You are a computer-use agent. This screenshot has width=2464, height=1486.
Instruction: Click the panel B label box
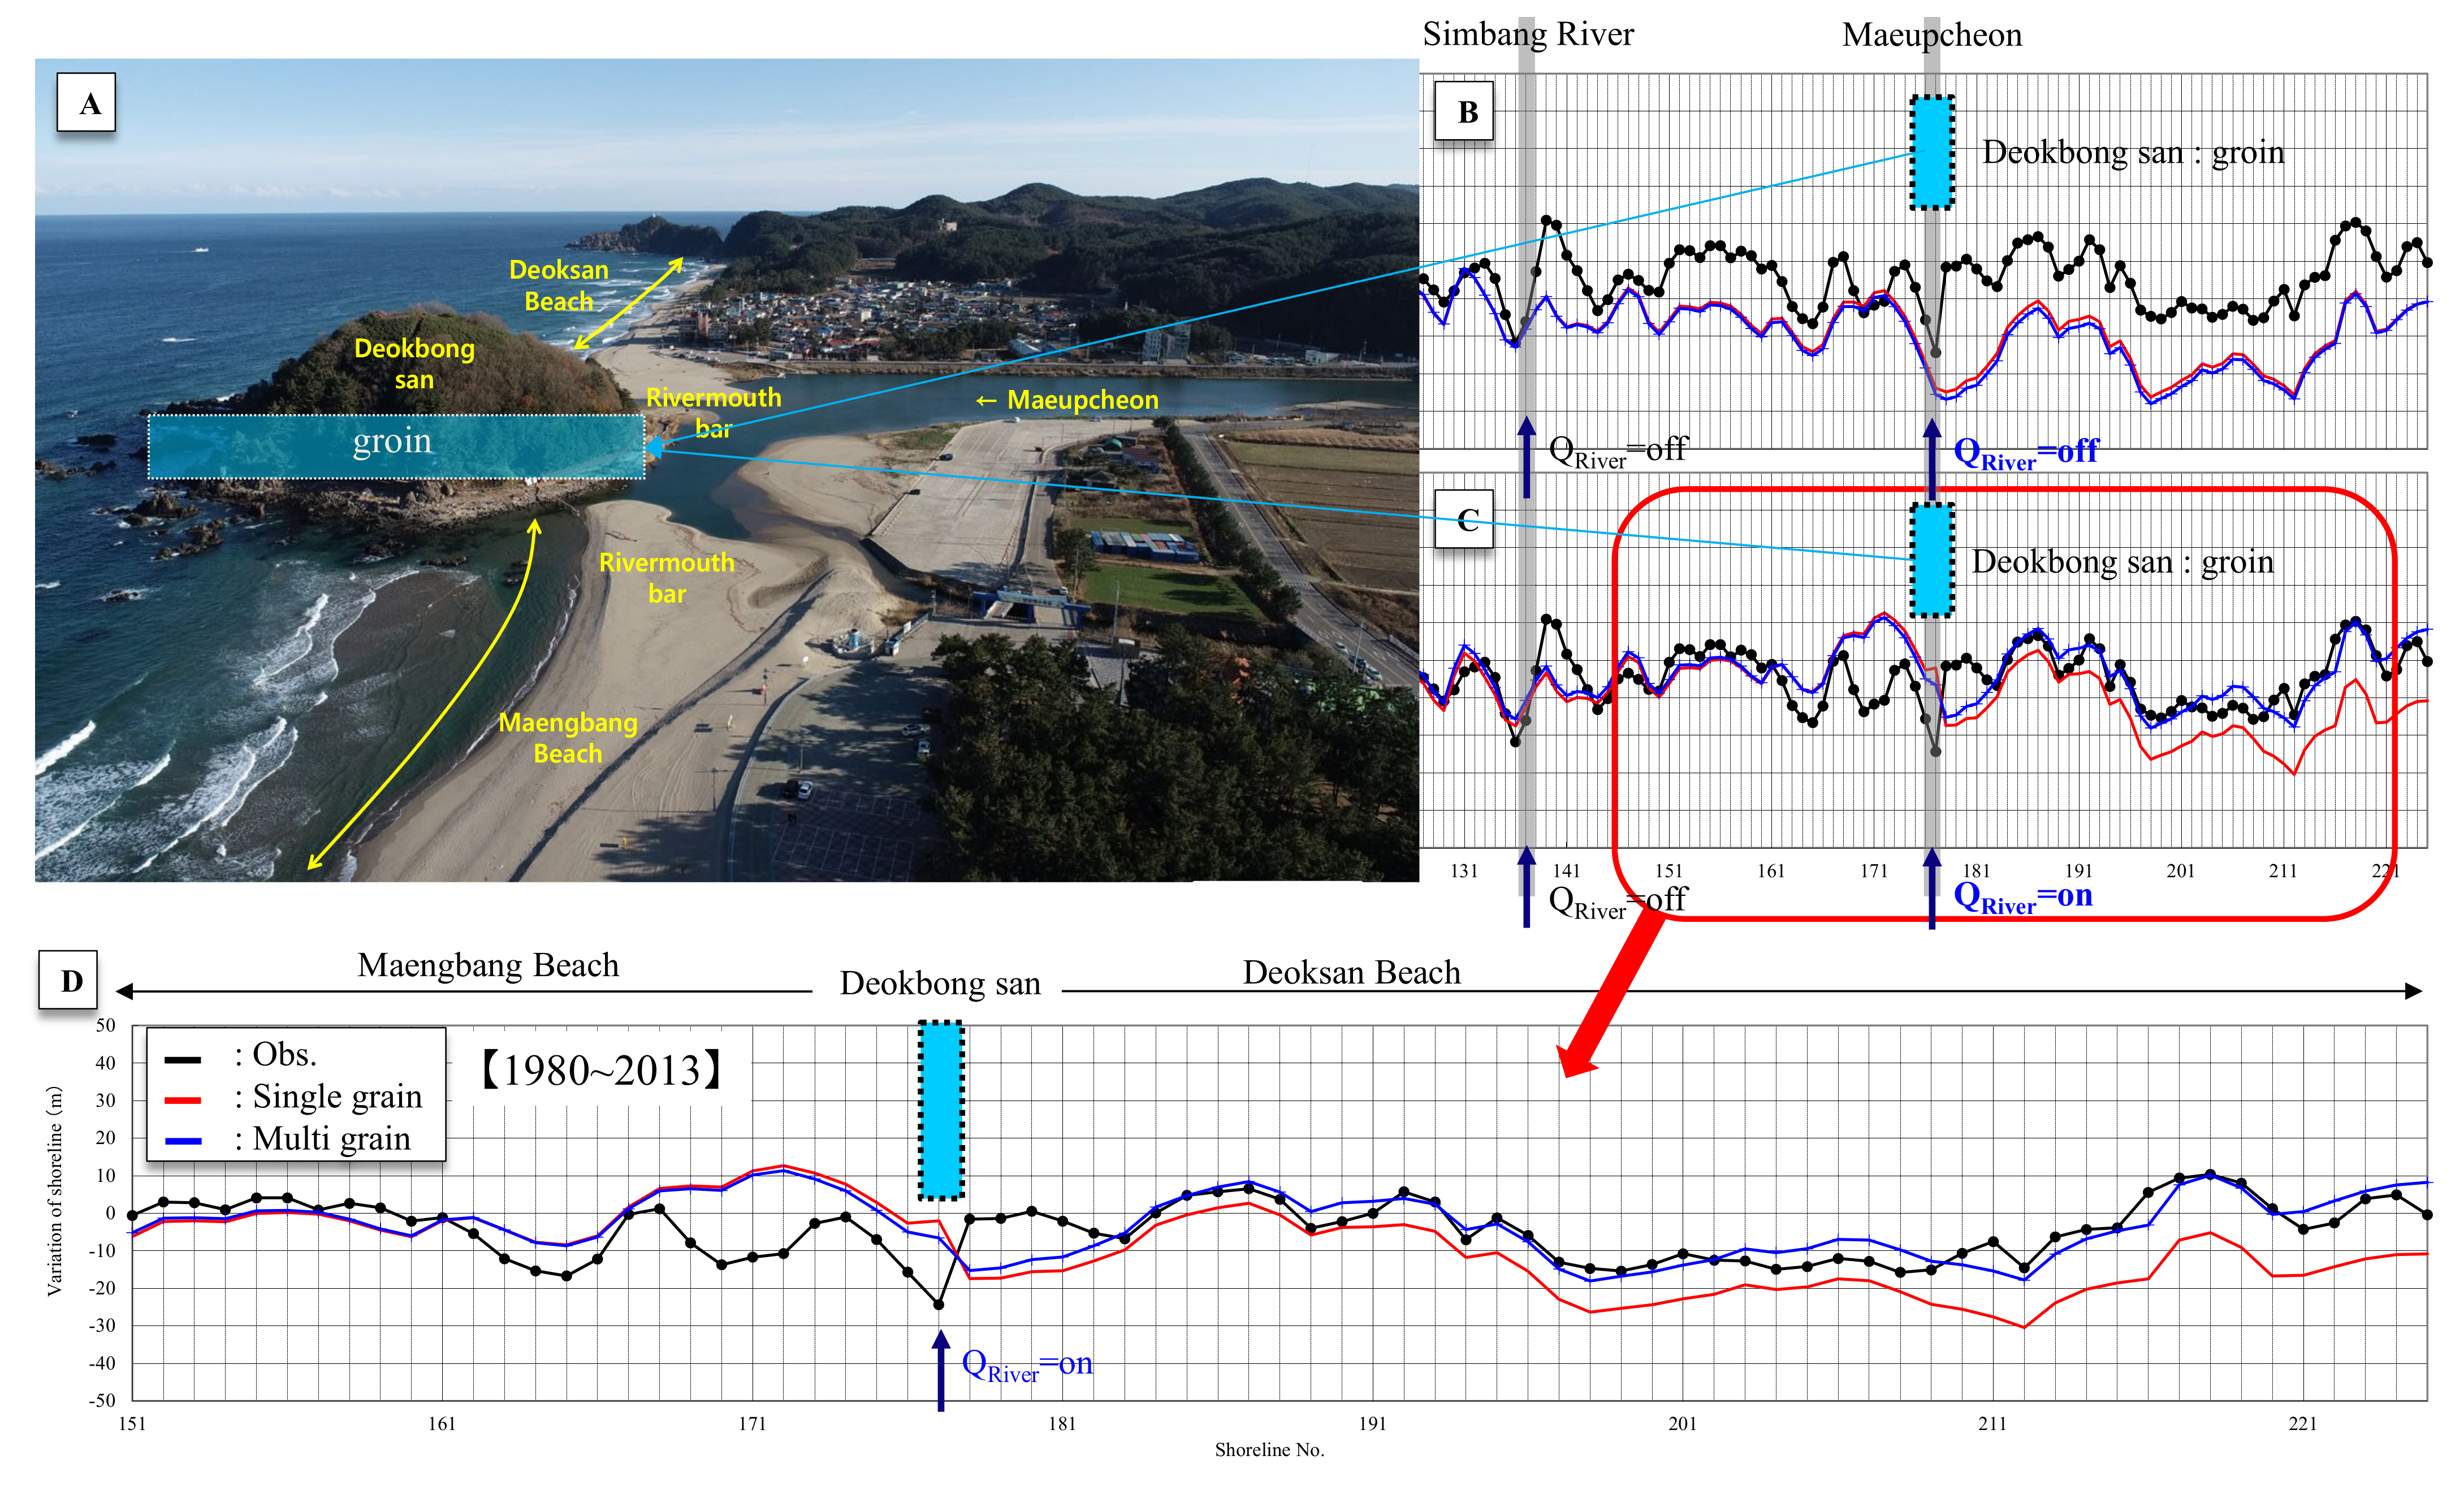pyautogui.click(x=1464, y=111)
